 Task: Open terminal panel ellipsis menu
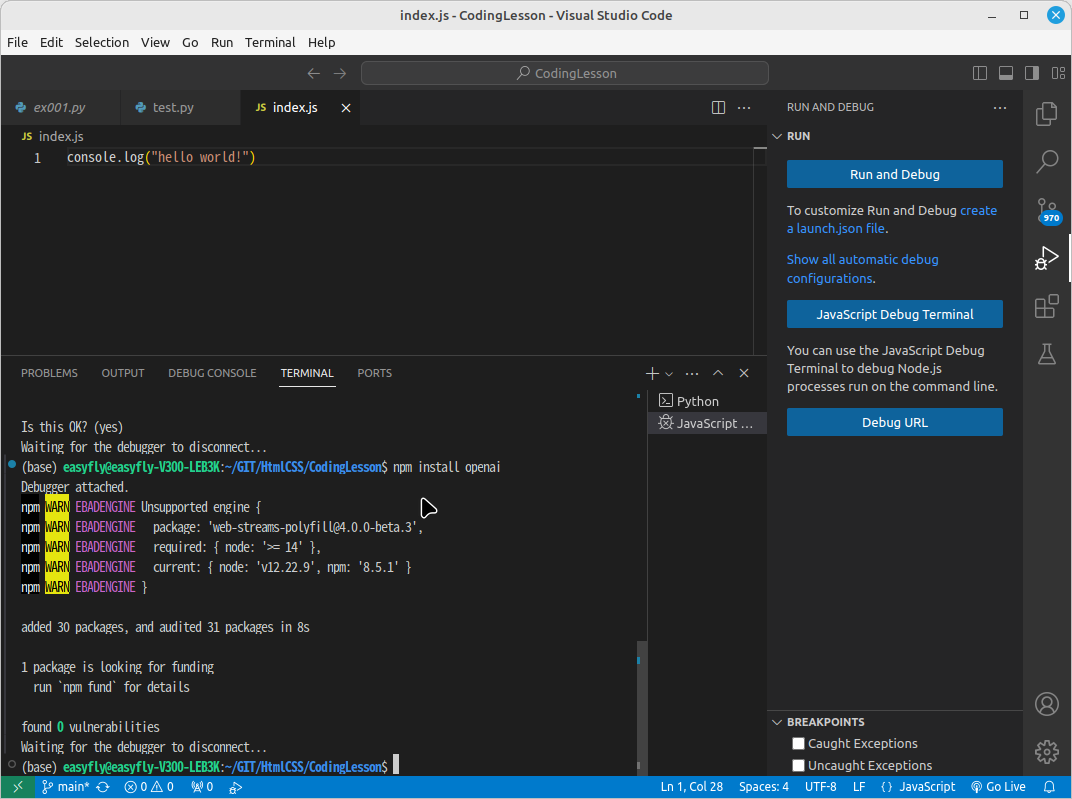(x=692, y=373)
